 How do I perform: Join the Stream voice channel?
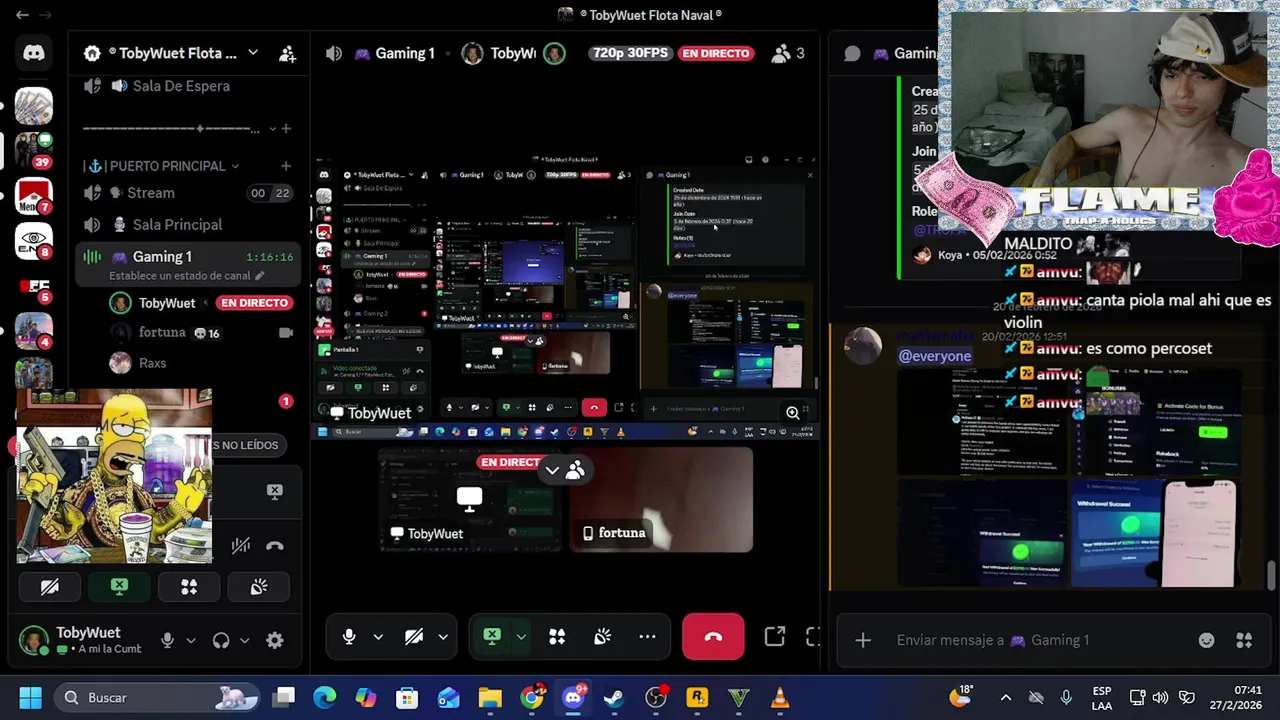click(x=188, y=193)
